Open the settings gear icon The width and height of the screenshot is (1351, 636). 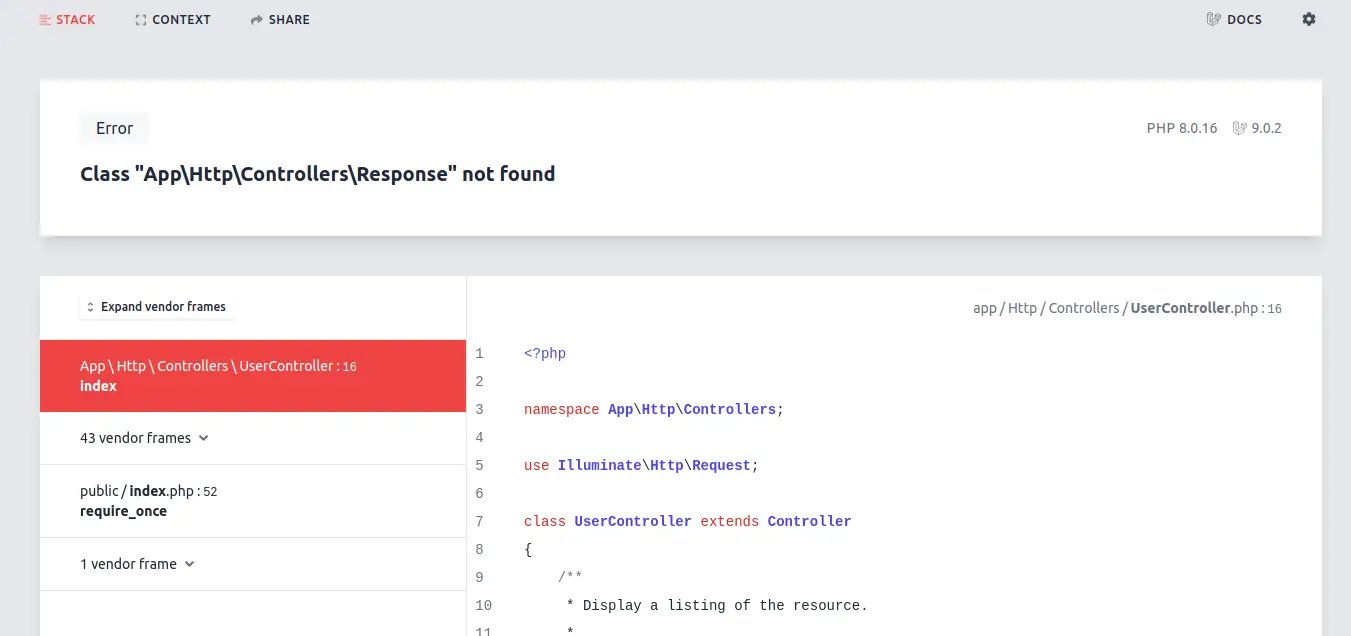(x=1308, y=19)
